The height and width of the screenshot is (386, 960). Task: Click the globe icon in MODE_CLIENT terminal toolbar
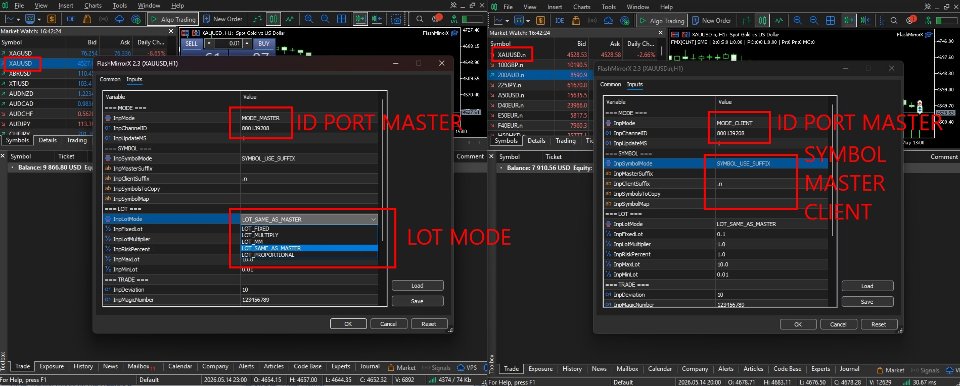point(625,20)
